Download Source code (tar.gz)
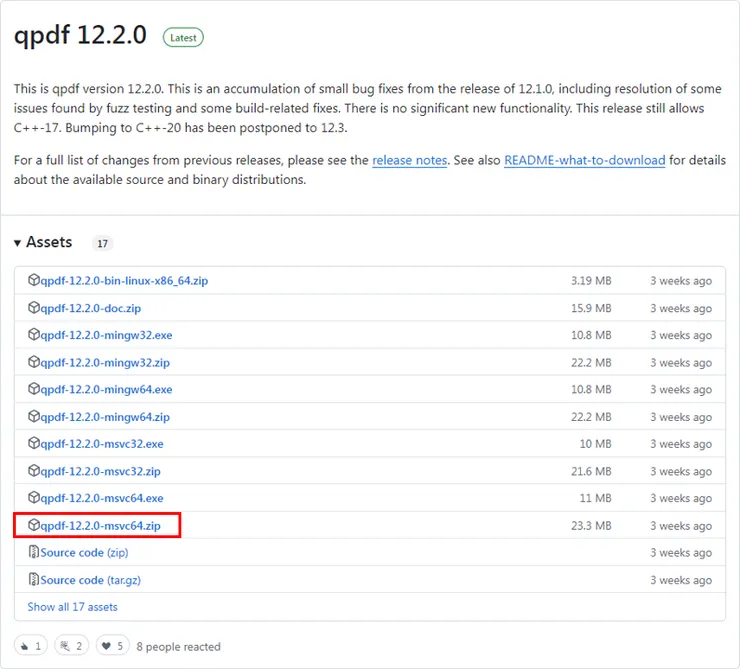 tap(91, 580)
